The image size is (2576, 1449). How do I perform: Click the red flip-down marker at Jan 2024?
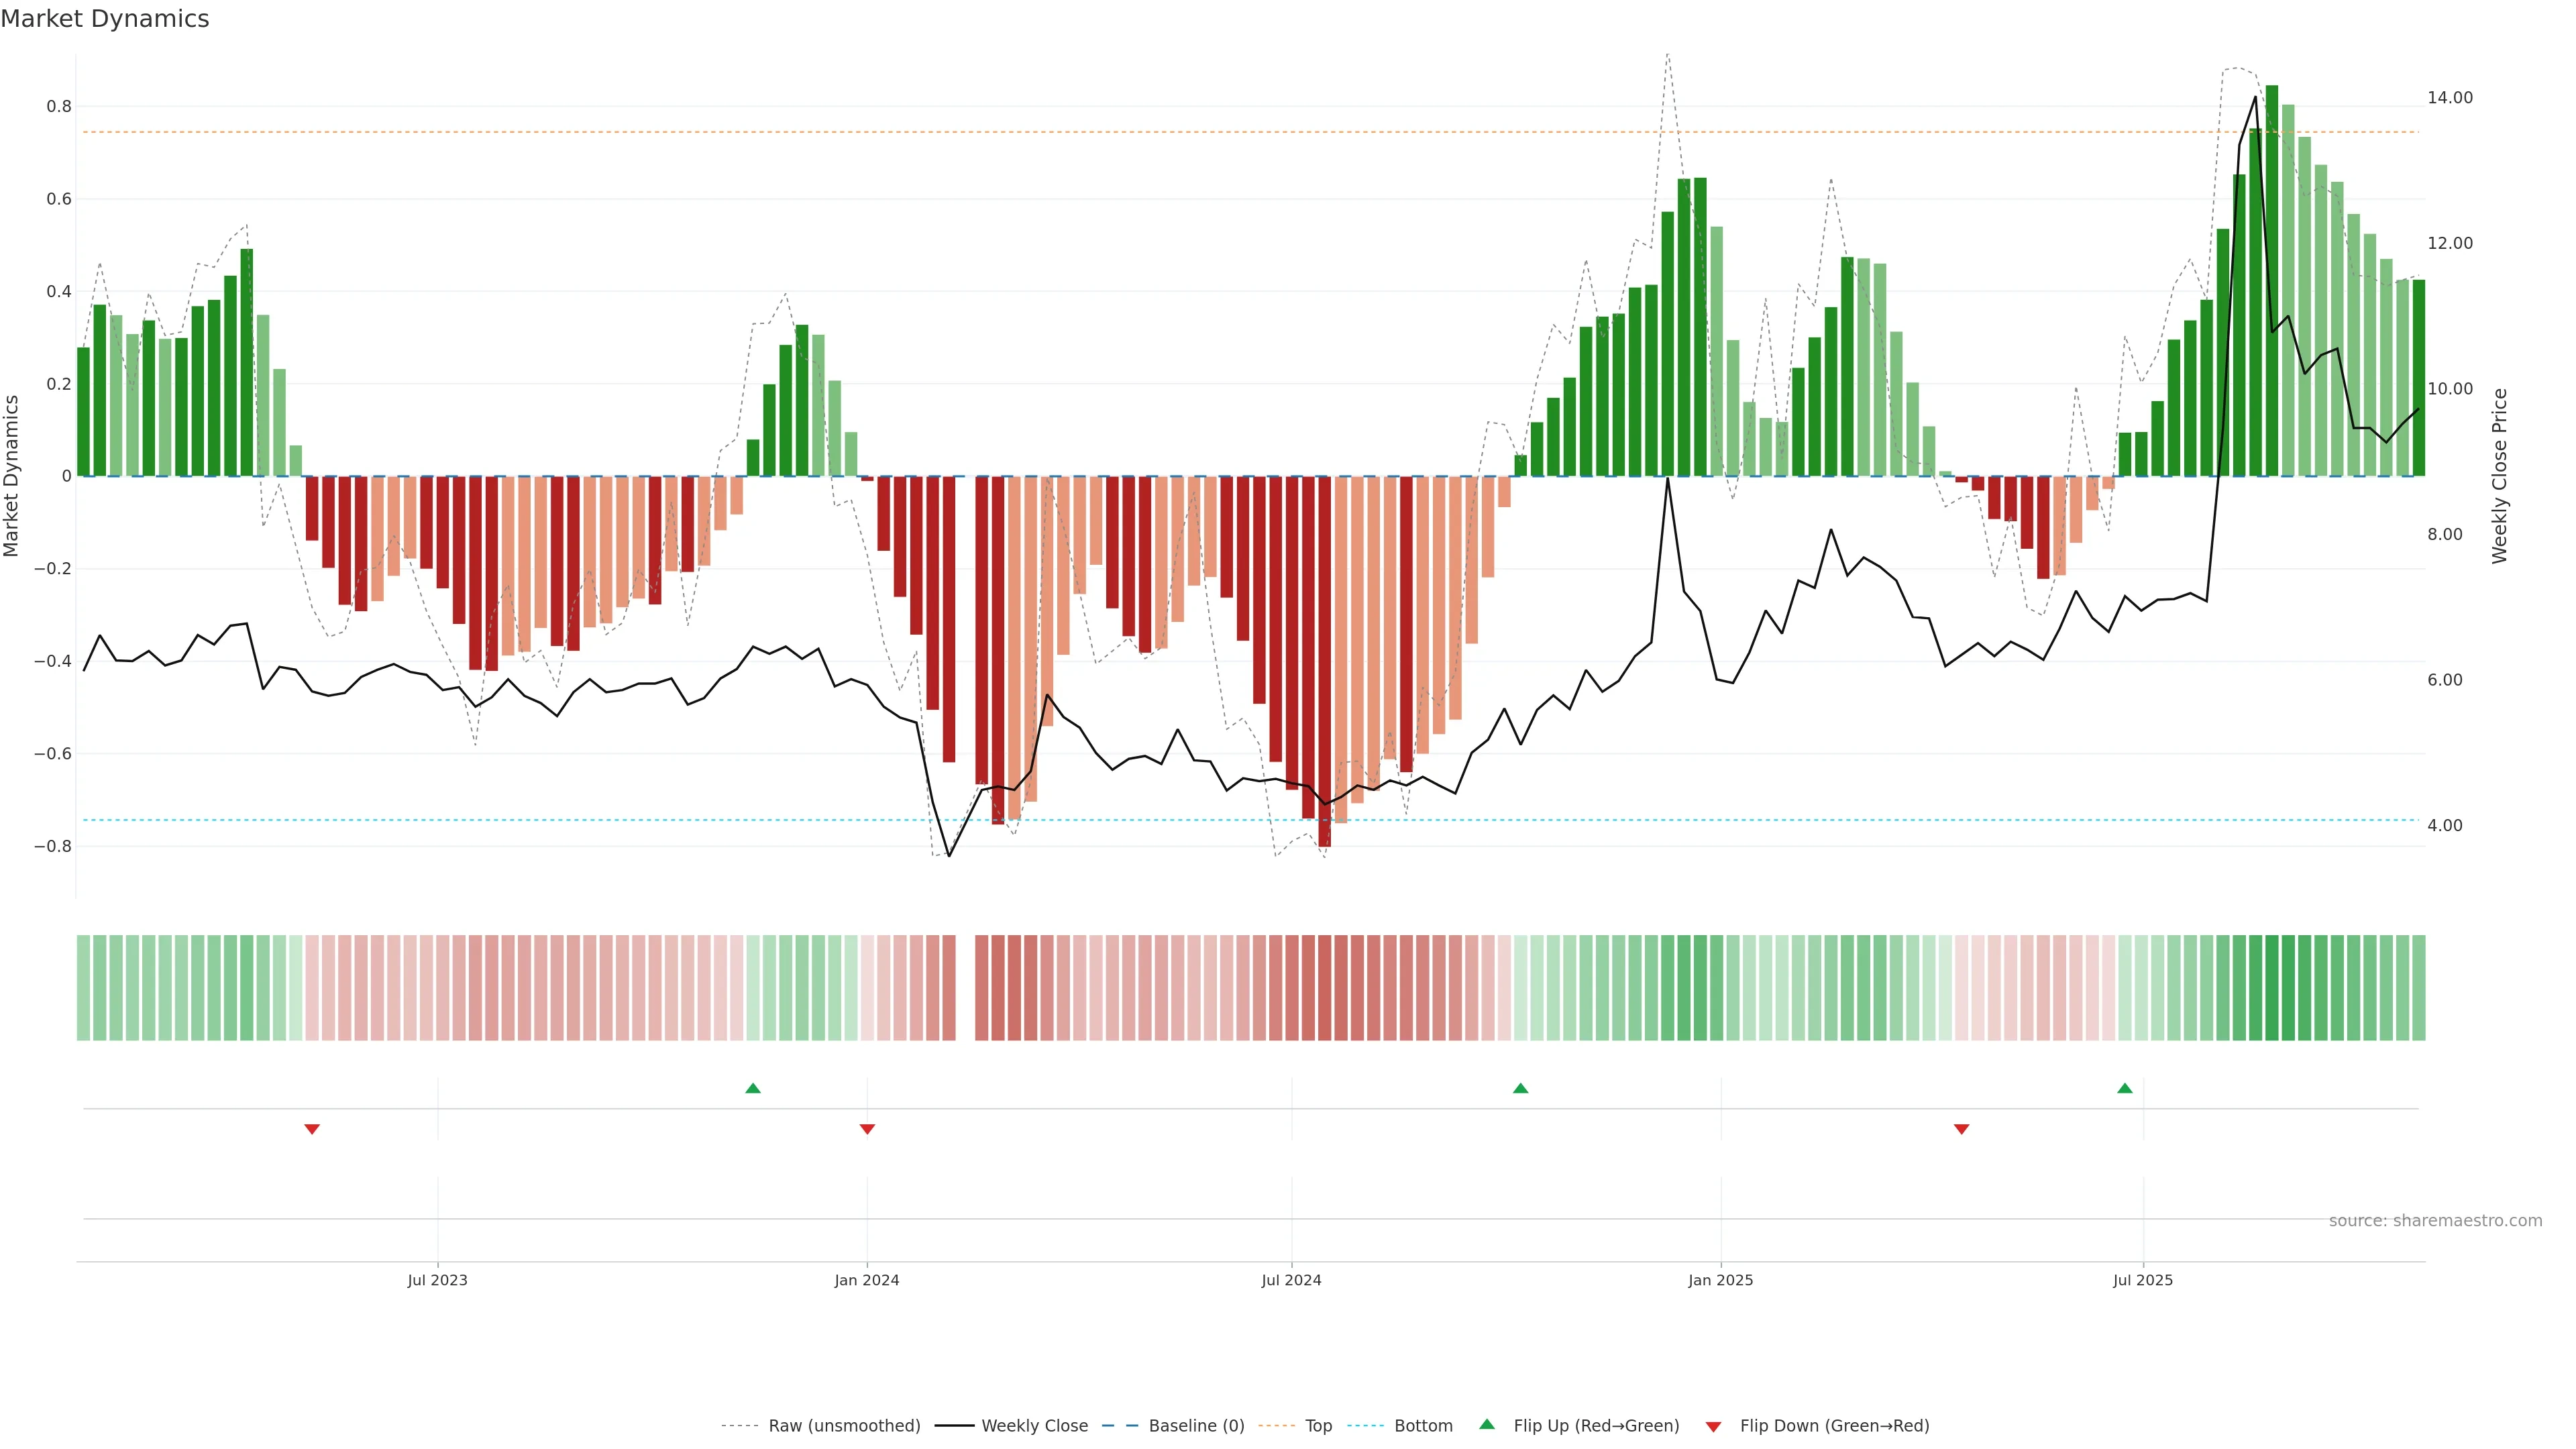(x=867, y=1129)
